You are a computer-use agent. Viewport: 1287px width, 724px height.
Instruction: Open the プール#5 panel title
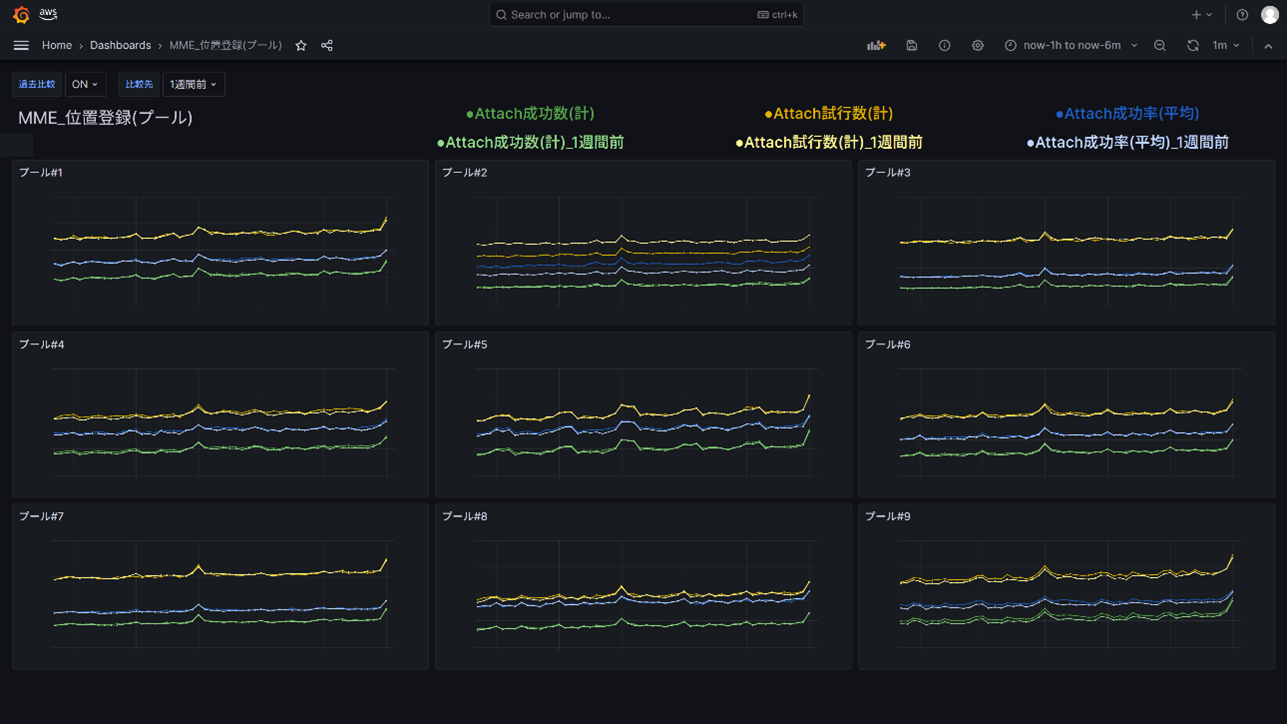[x=465, y=345]
